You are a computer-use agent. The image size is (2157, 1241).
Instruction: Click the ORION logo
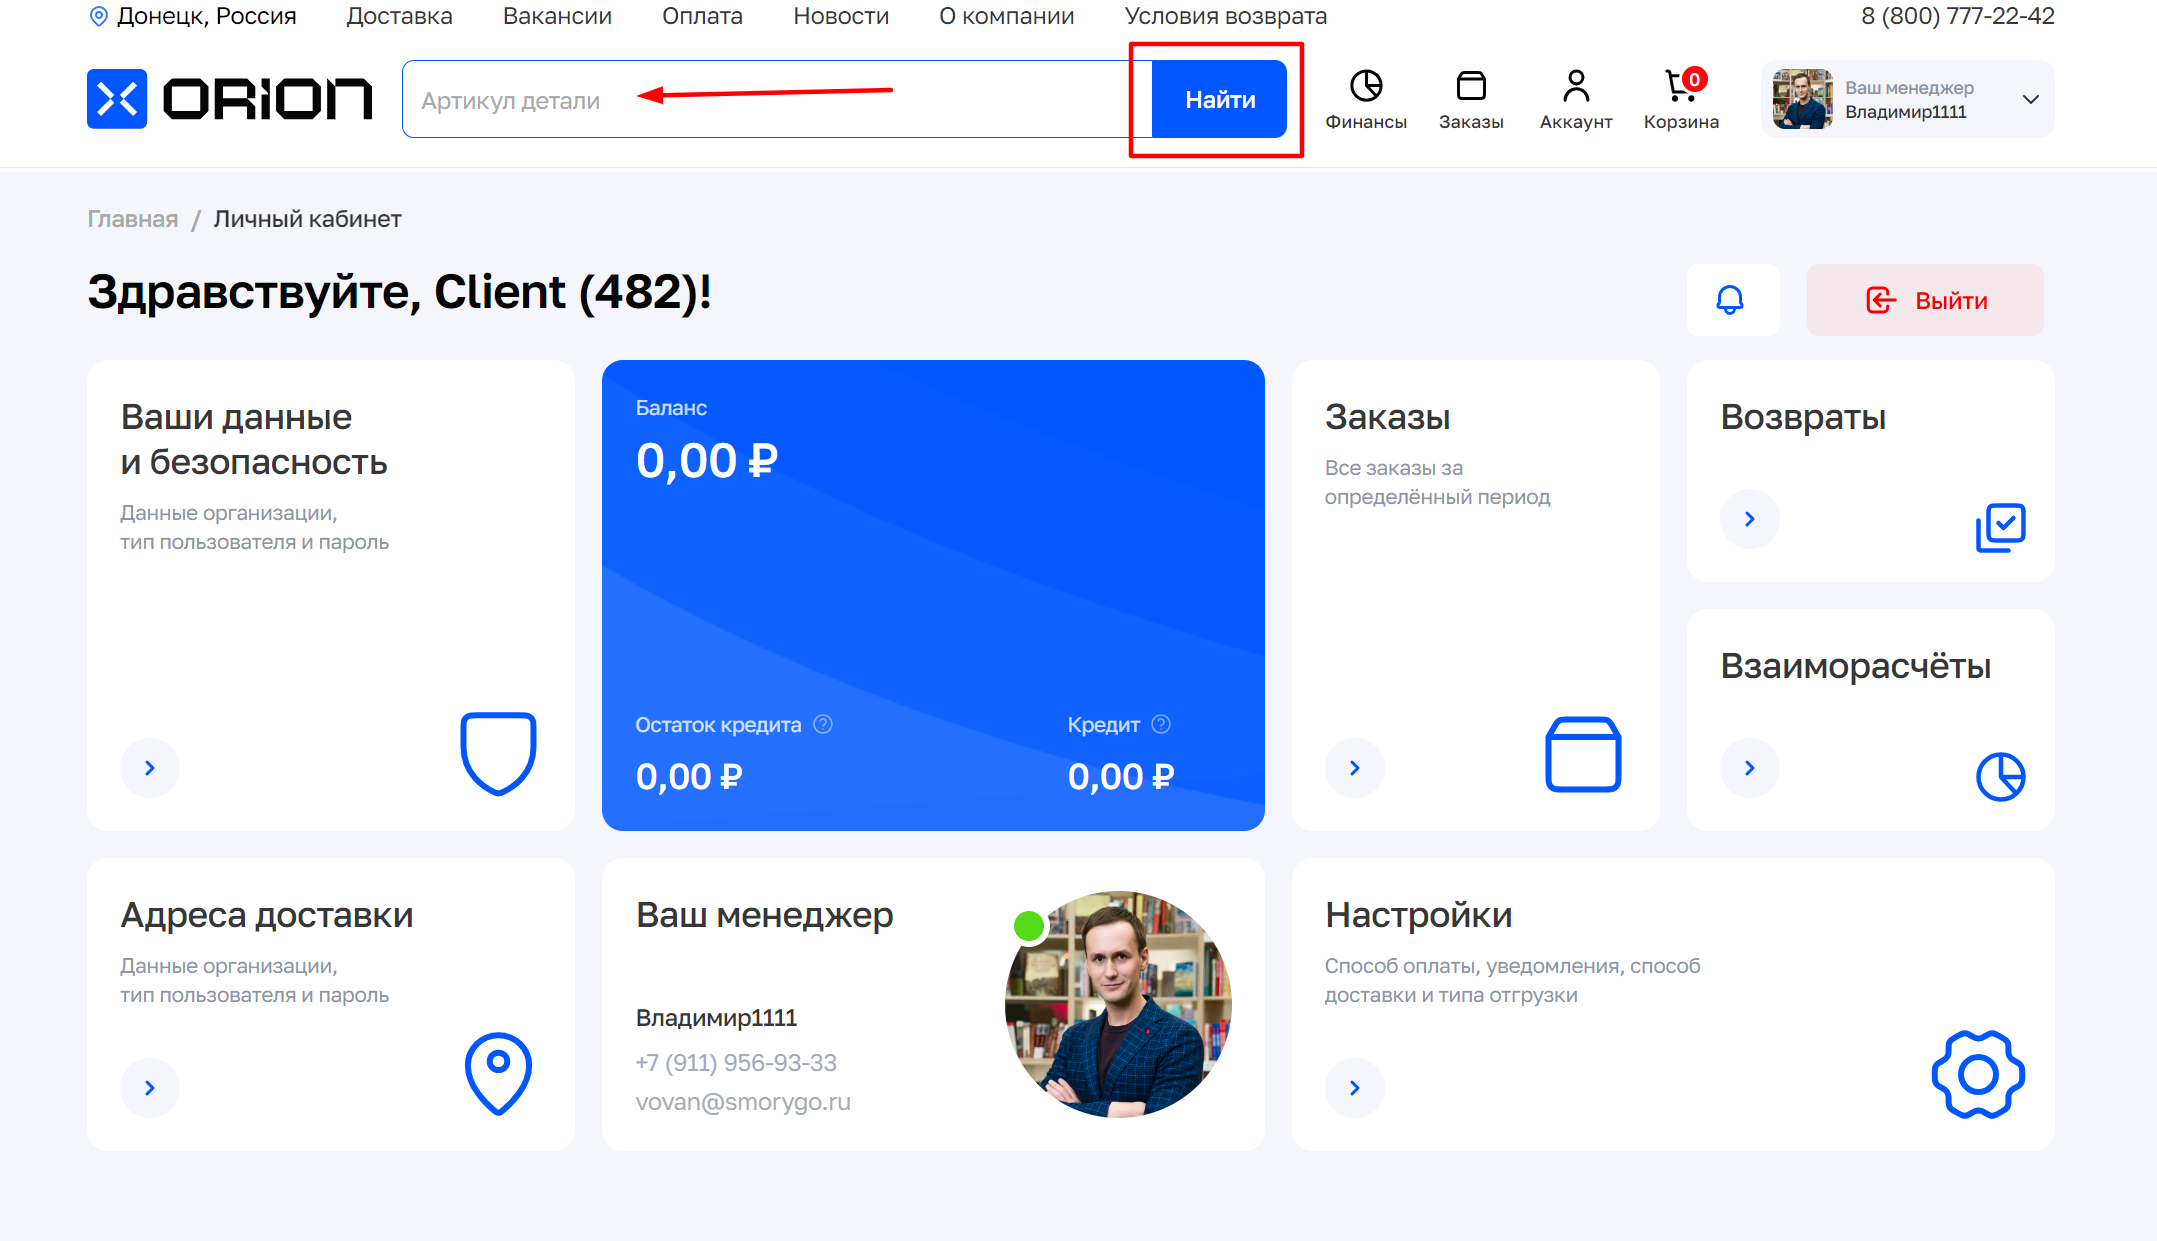click(230, 99)
